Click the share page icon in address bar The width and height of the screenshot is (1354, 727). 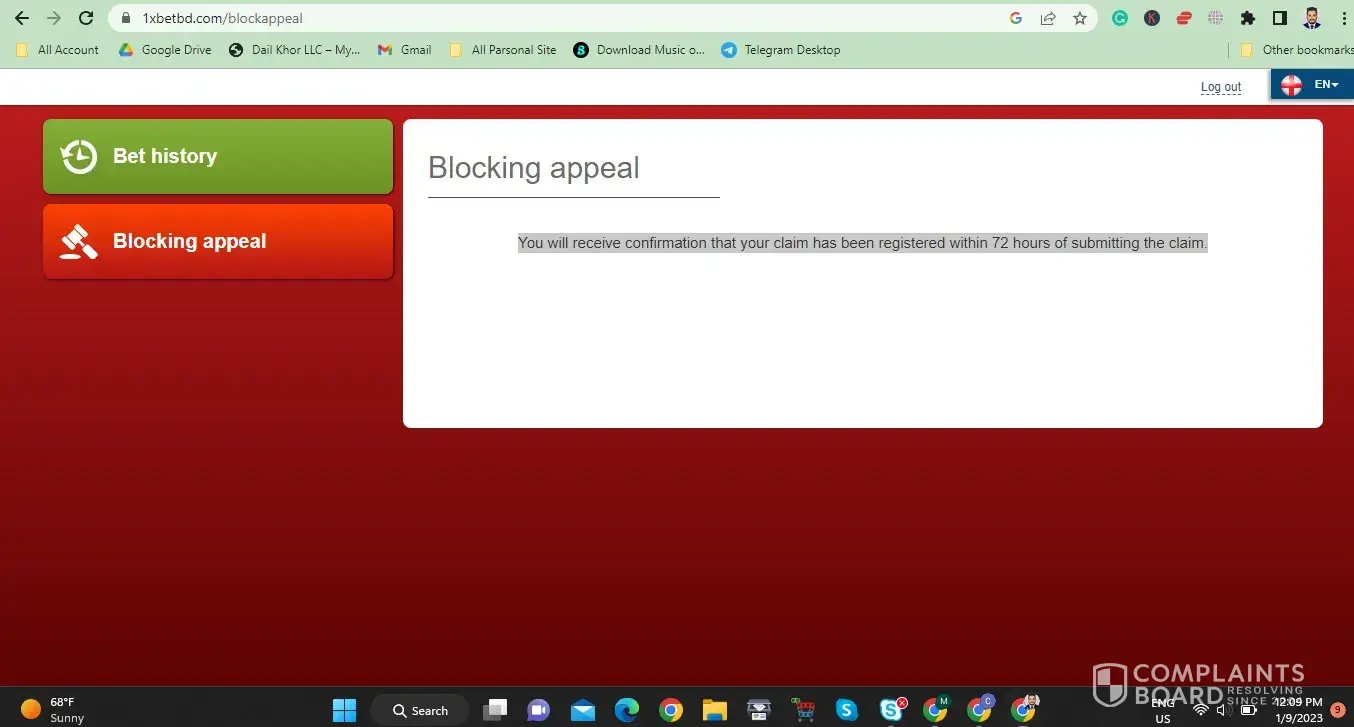point(1048,18)
